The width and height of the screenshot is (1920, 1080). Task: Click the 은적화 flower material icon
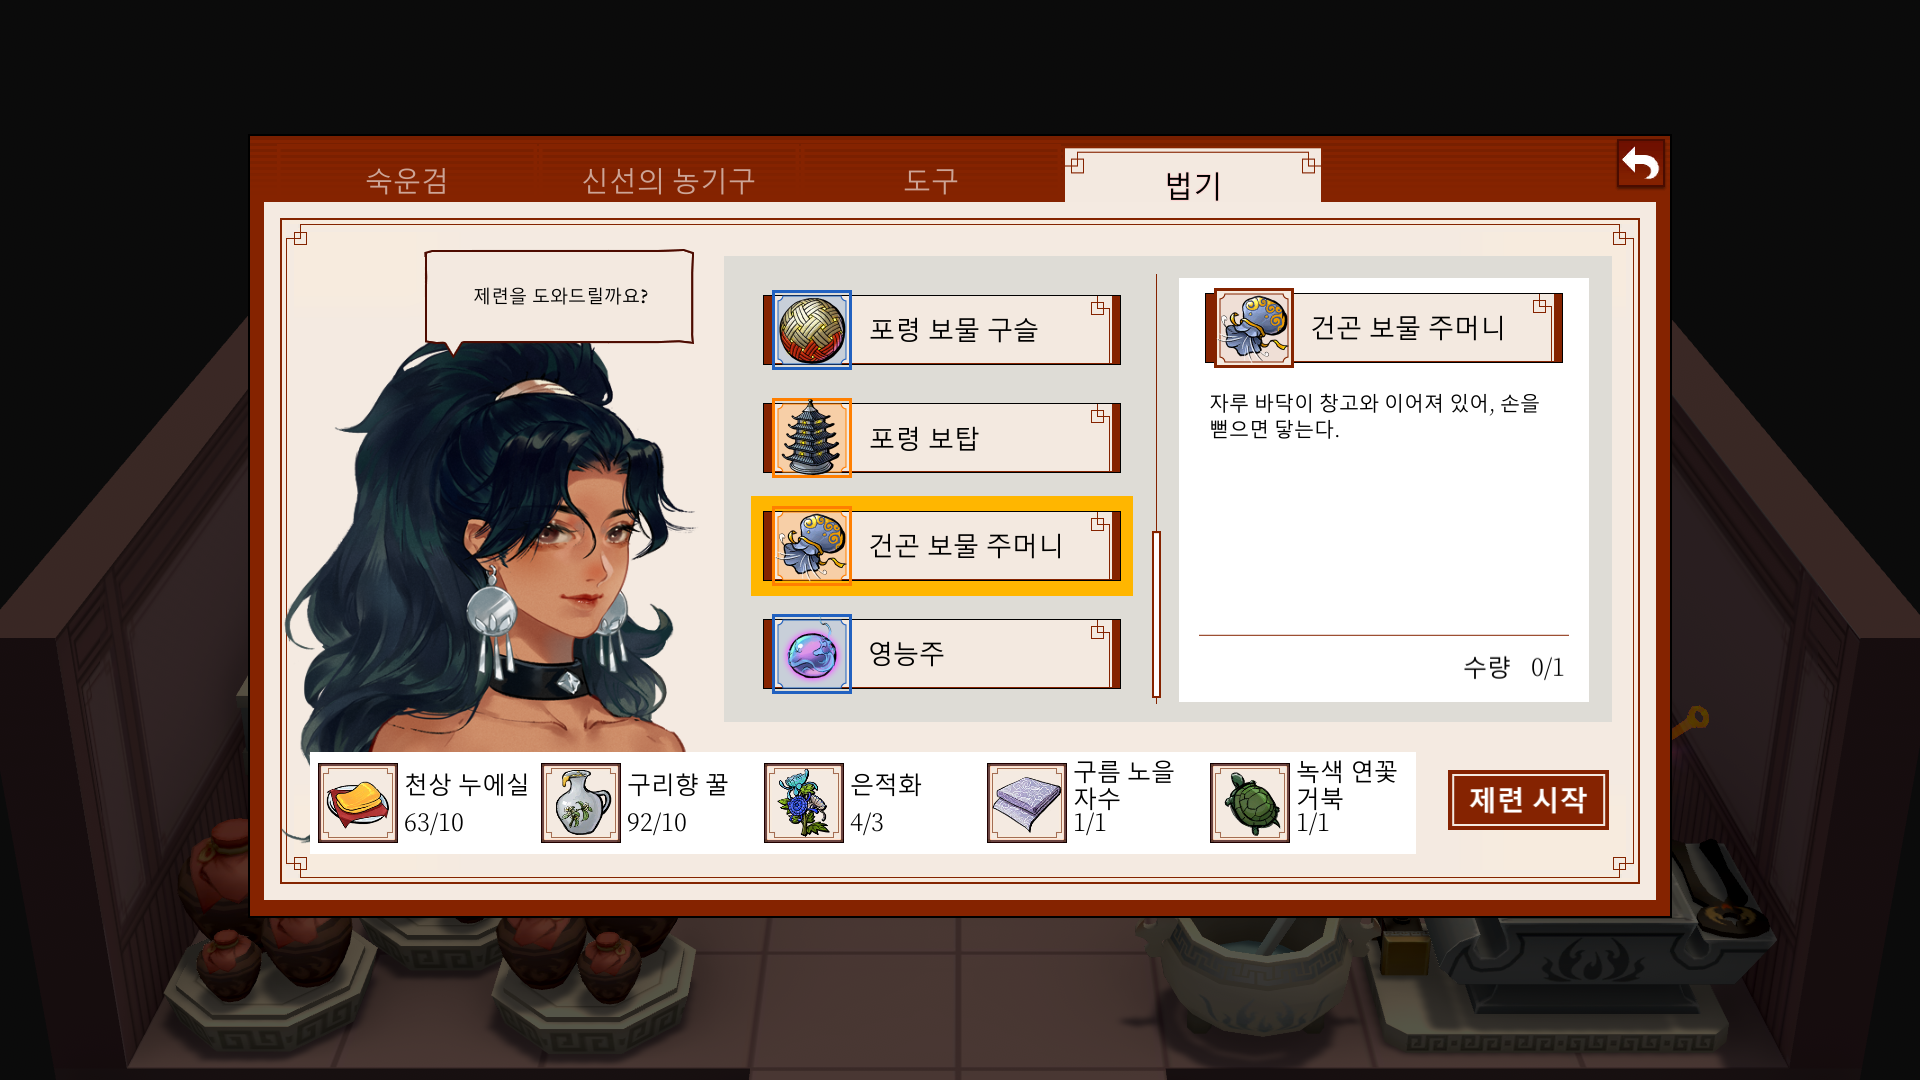coord(804,803)
